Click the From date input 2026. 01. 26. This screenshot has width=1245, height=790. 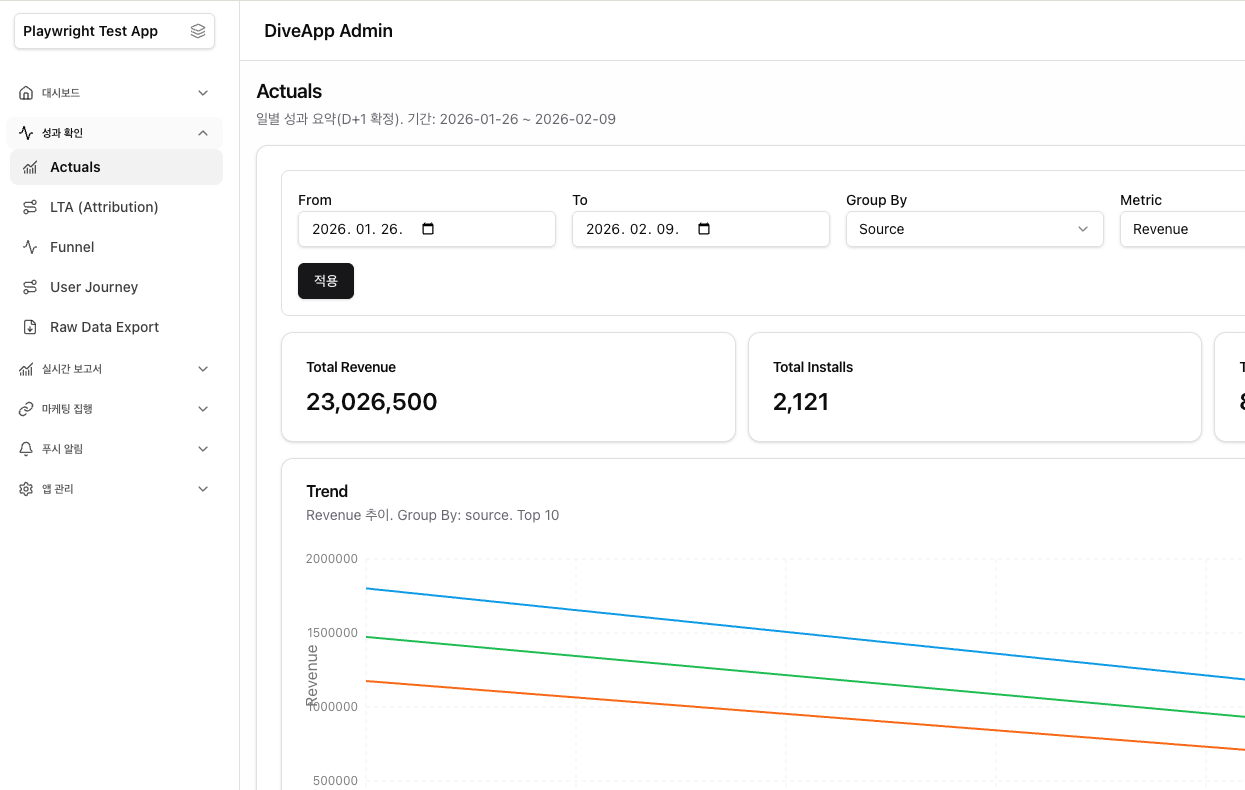[427, 229]
